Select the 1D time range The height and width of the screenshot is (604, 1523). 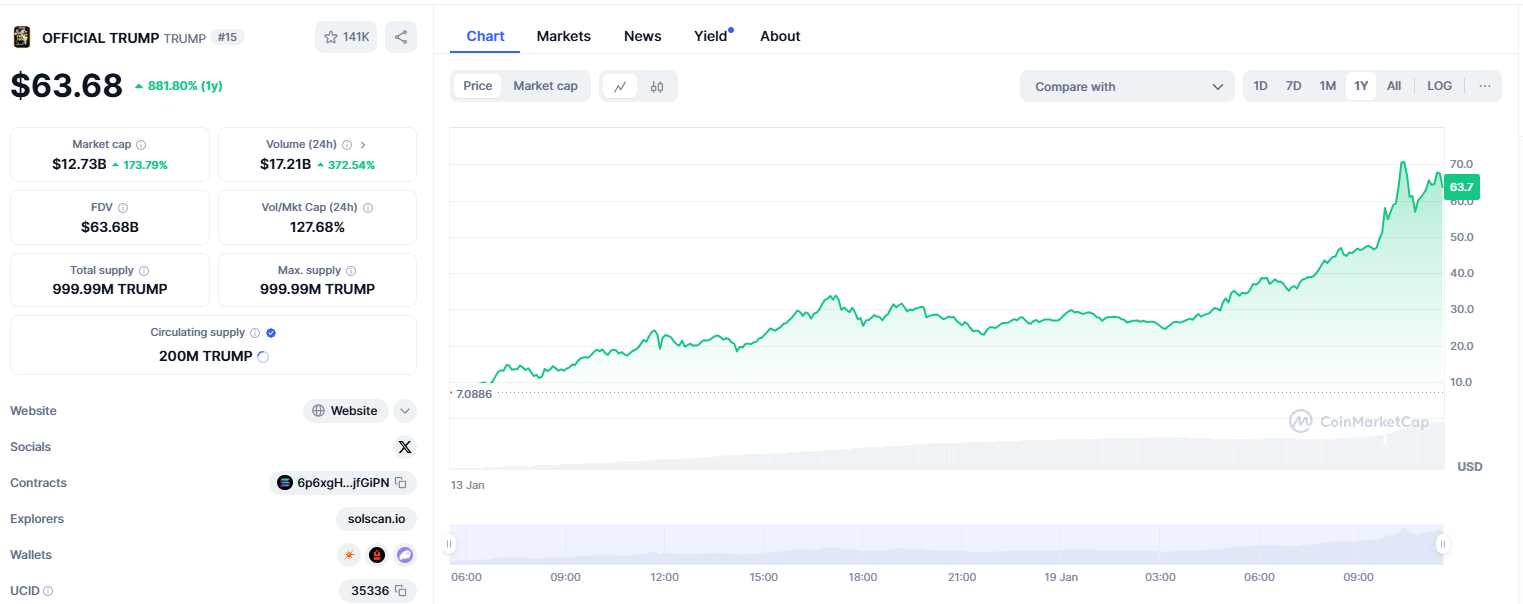tap(1261, 86)
